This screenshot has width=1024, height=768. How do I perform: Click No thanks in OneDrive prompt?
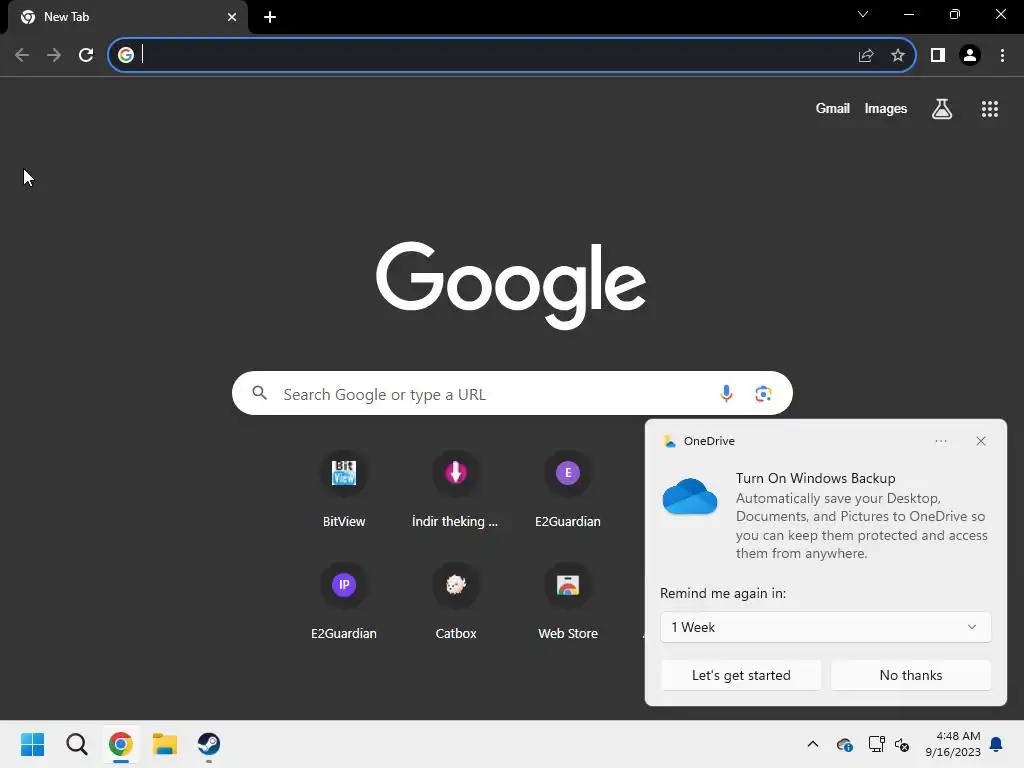tap(911, 675)
